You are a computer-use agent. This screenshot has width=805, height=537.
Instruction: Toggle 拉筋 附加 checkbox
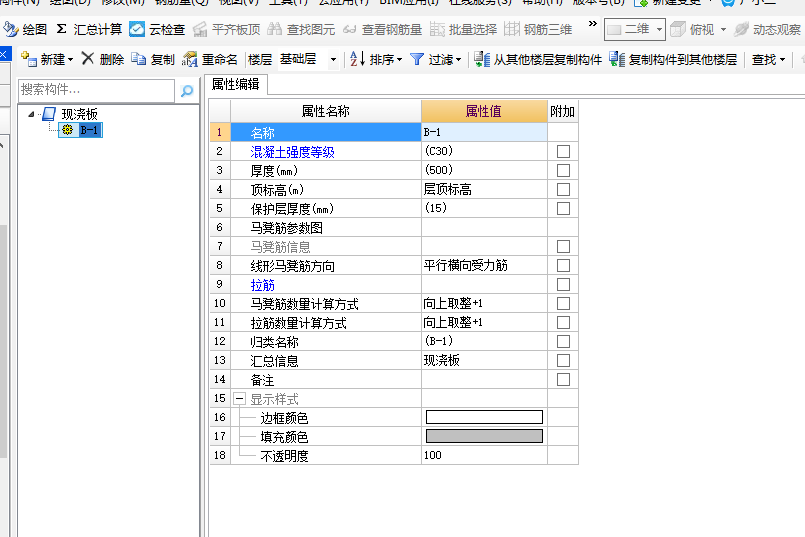pos(563,284)
